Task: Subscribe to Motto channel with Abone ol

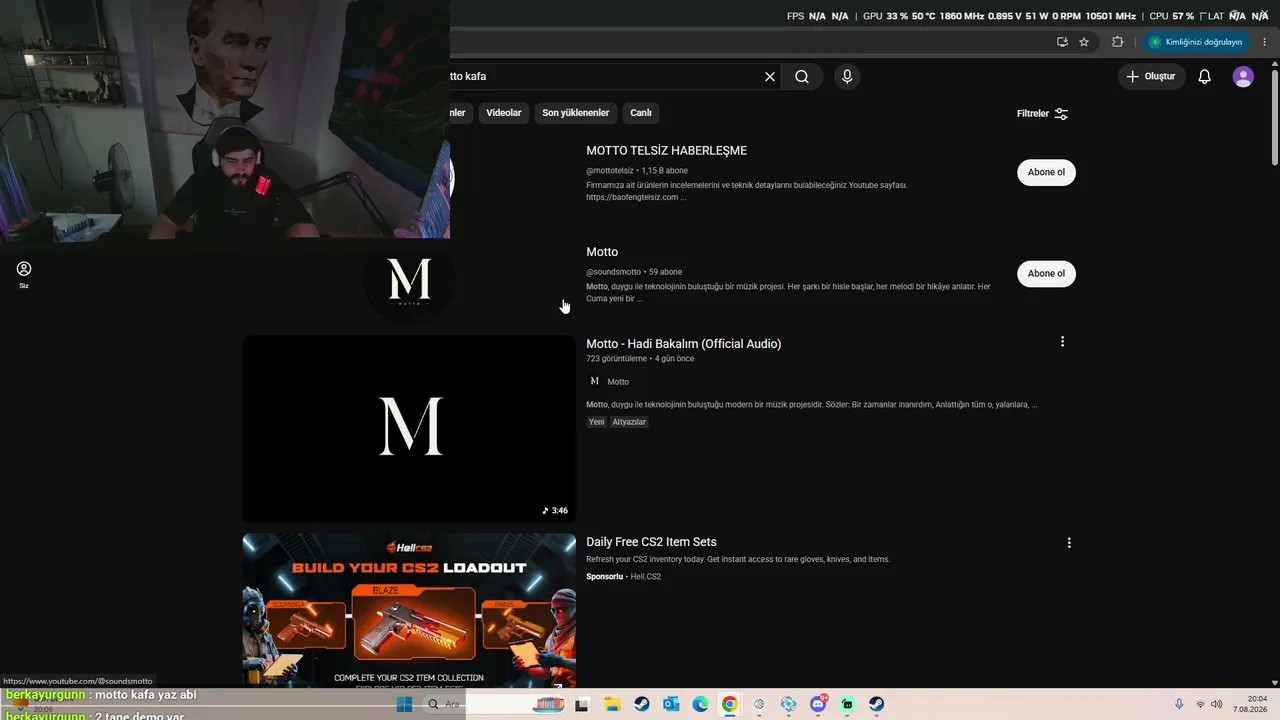Action: click(1046, 273)
